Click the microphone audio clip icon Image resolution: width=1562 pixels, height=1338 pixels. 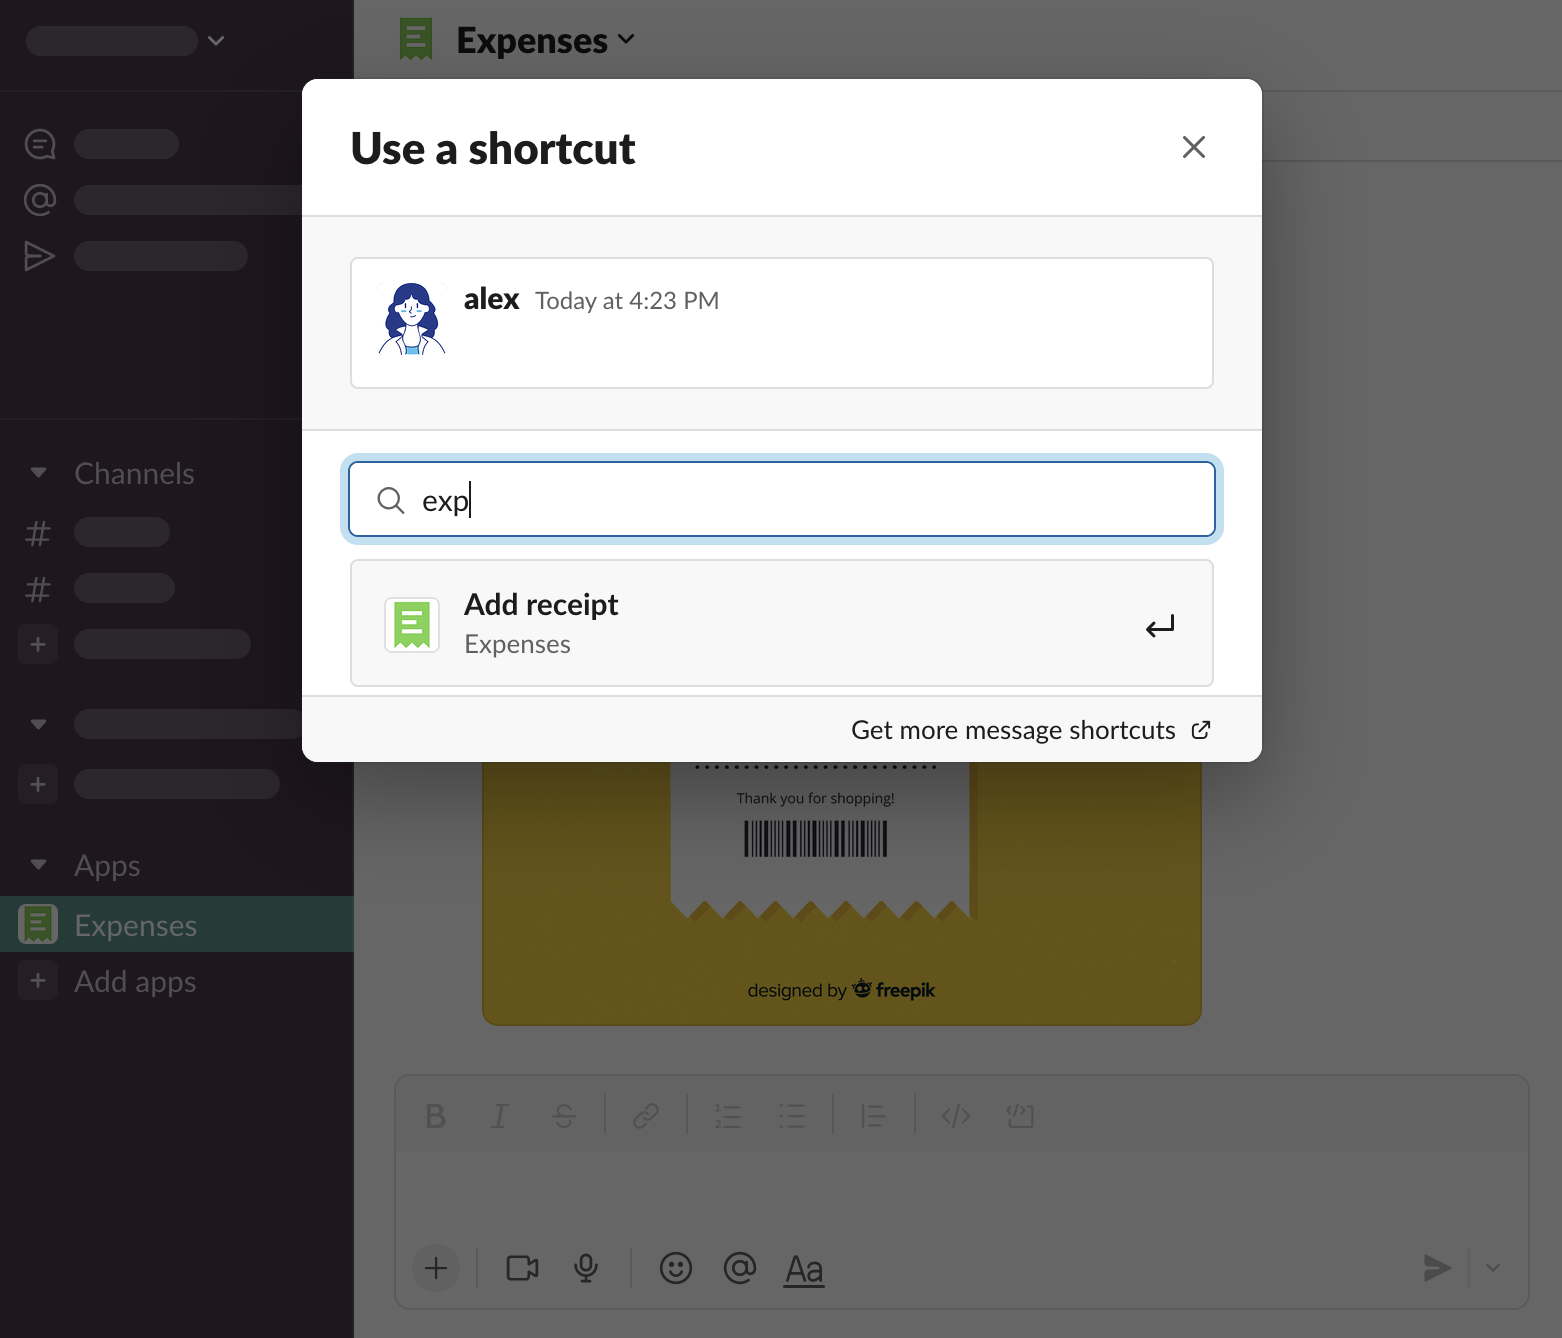586,1268
